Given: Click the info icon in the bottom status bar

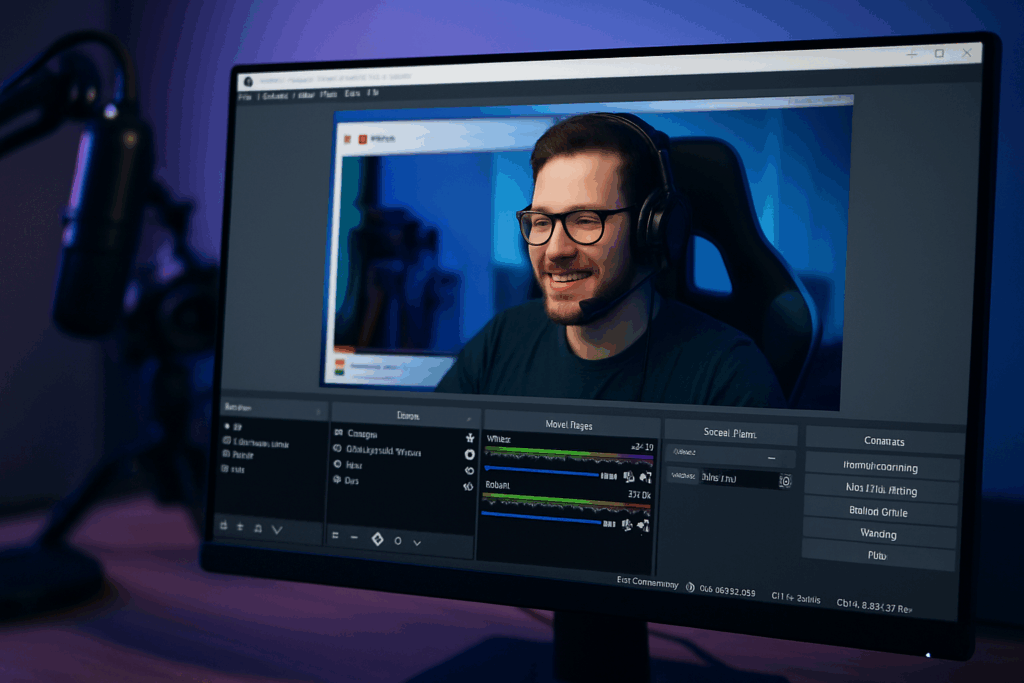Looking at the screenshot, I should coord(689,585).
